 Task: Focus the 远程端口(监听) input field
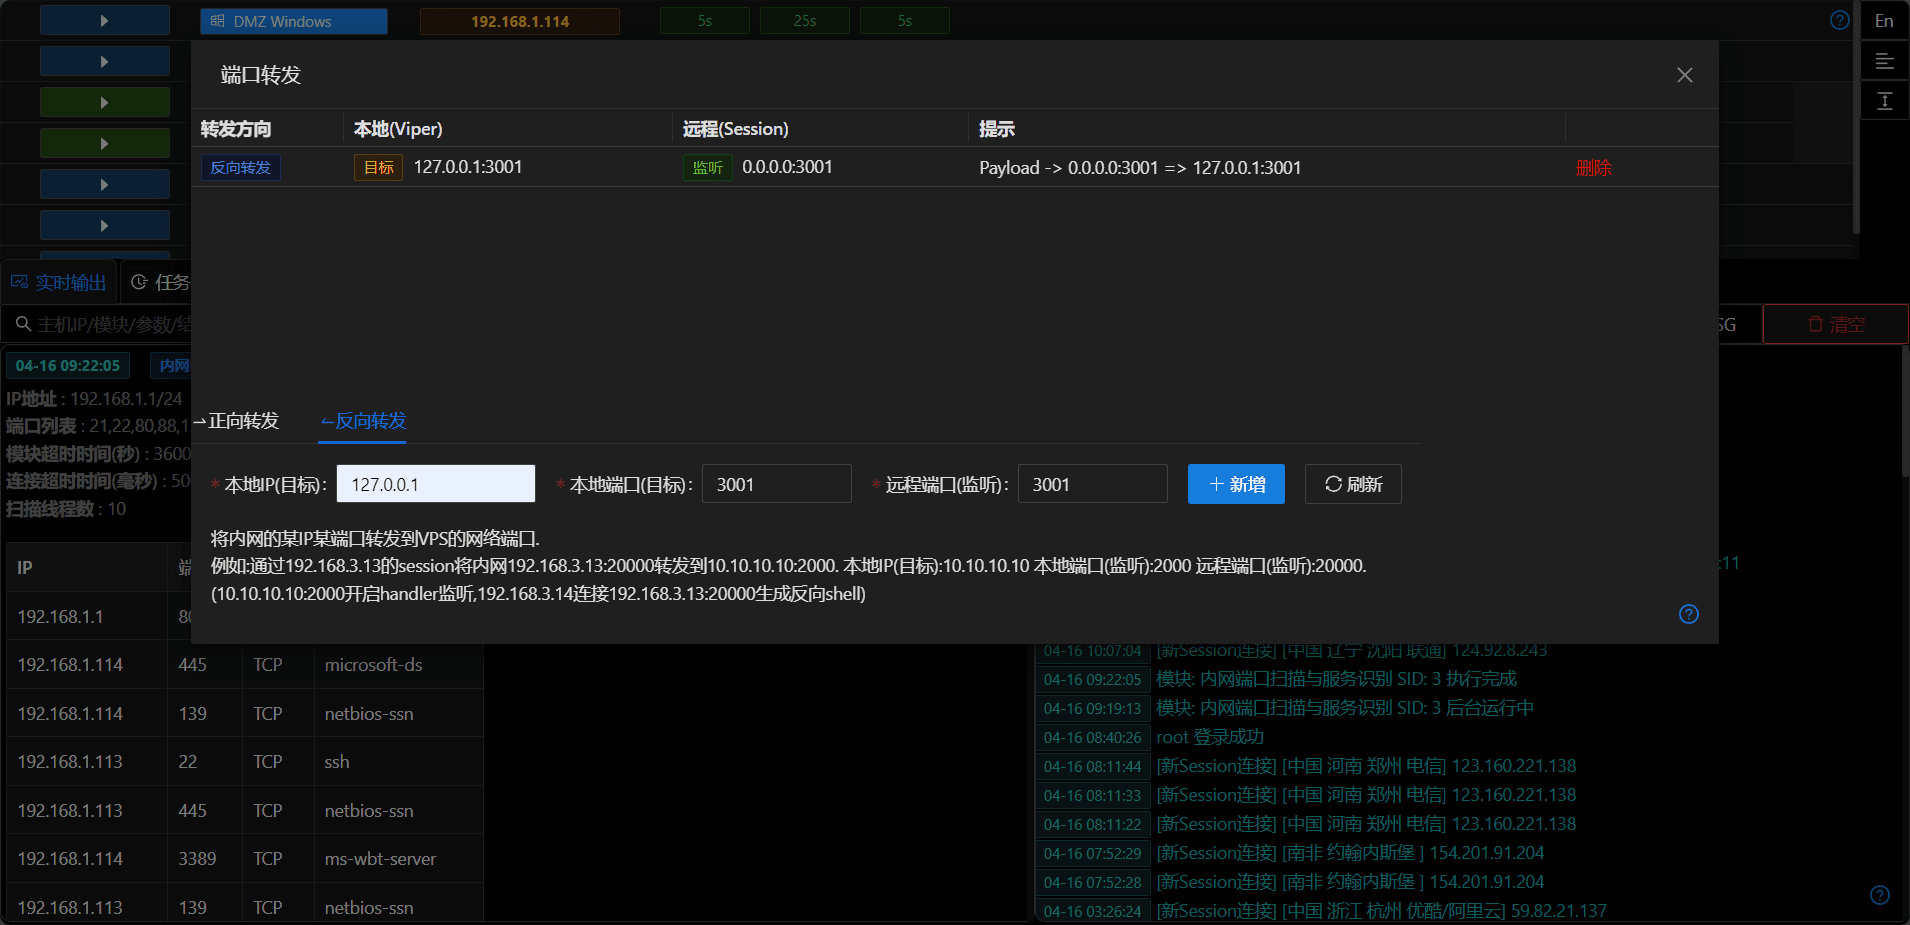click(x=1093, y=484)
